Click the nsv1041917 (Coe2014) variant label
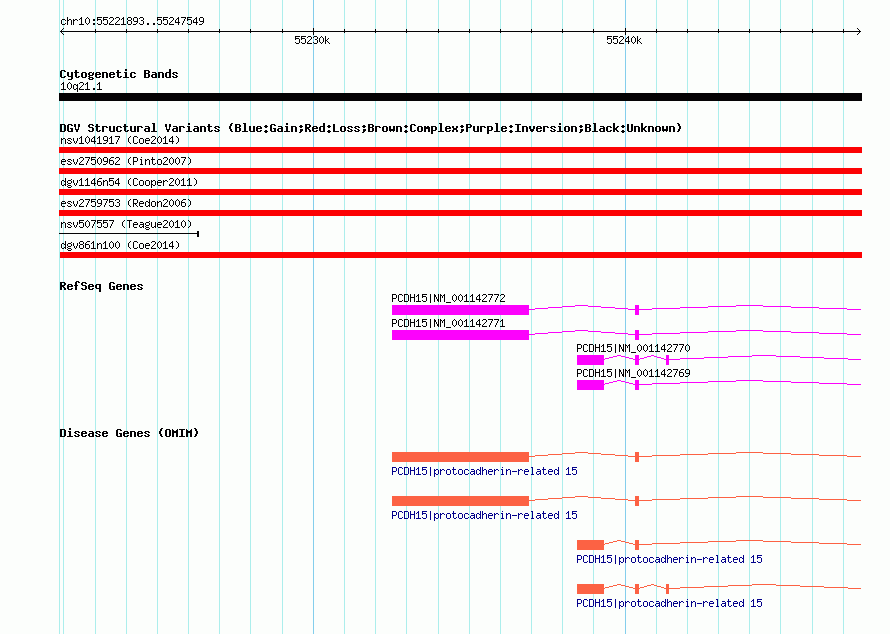Screen dimensions: 890x634 (120, 140)
